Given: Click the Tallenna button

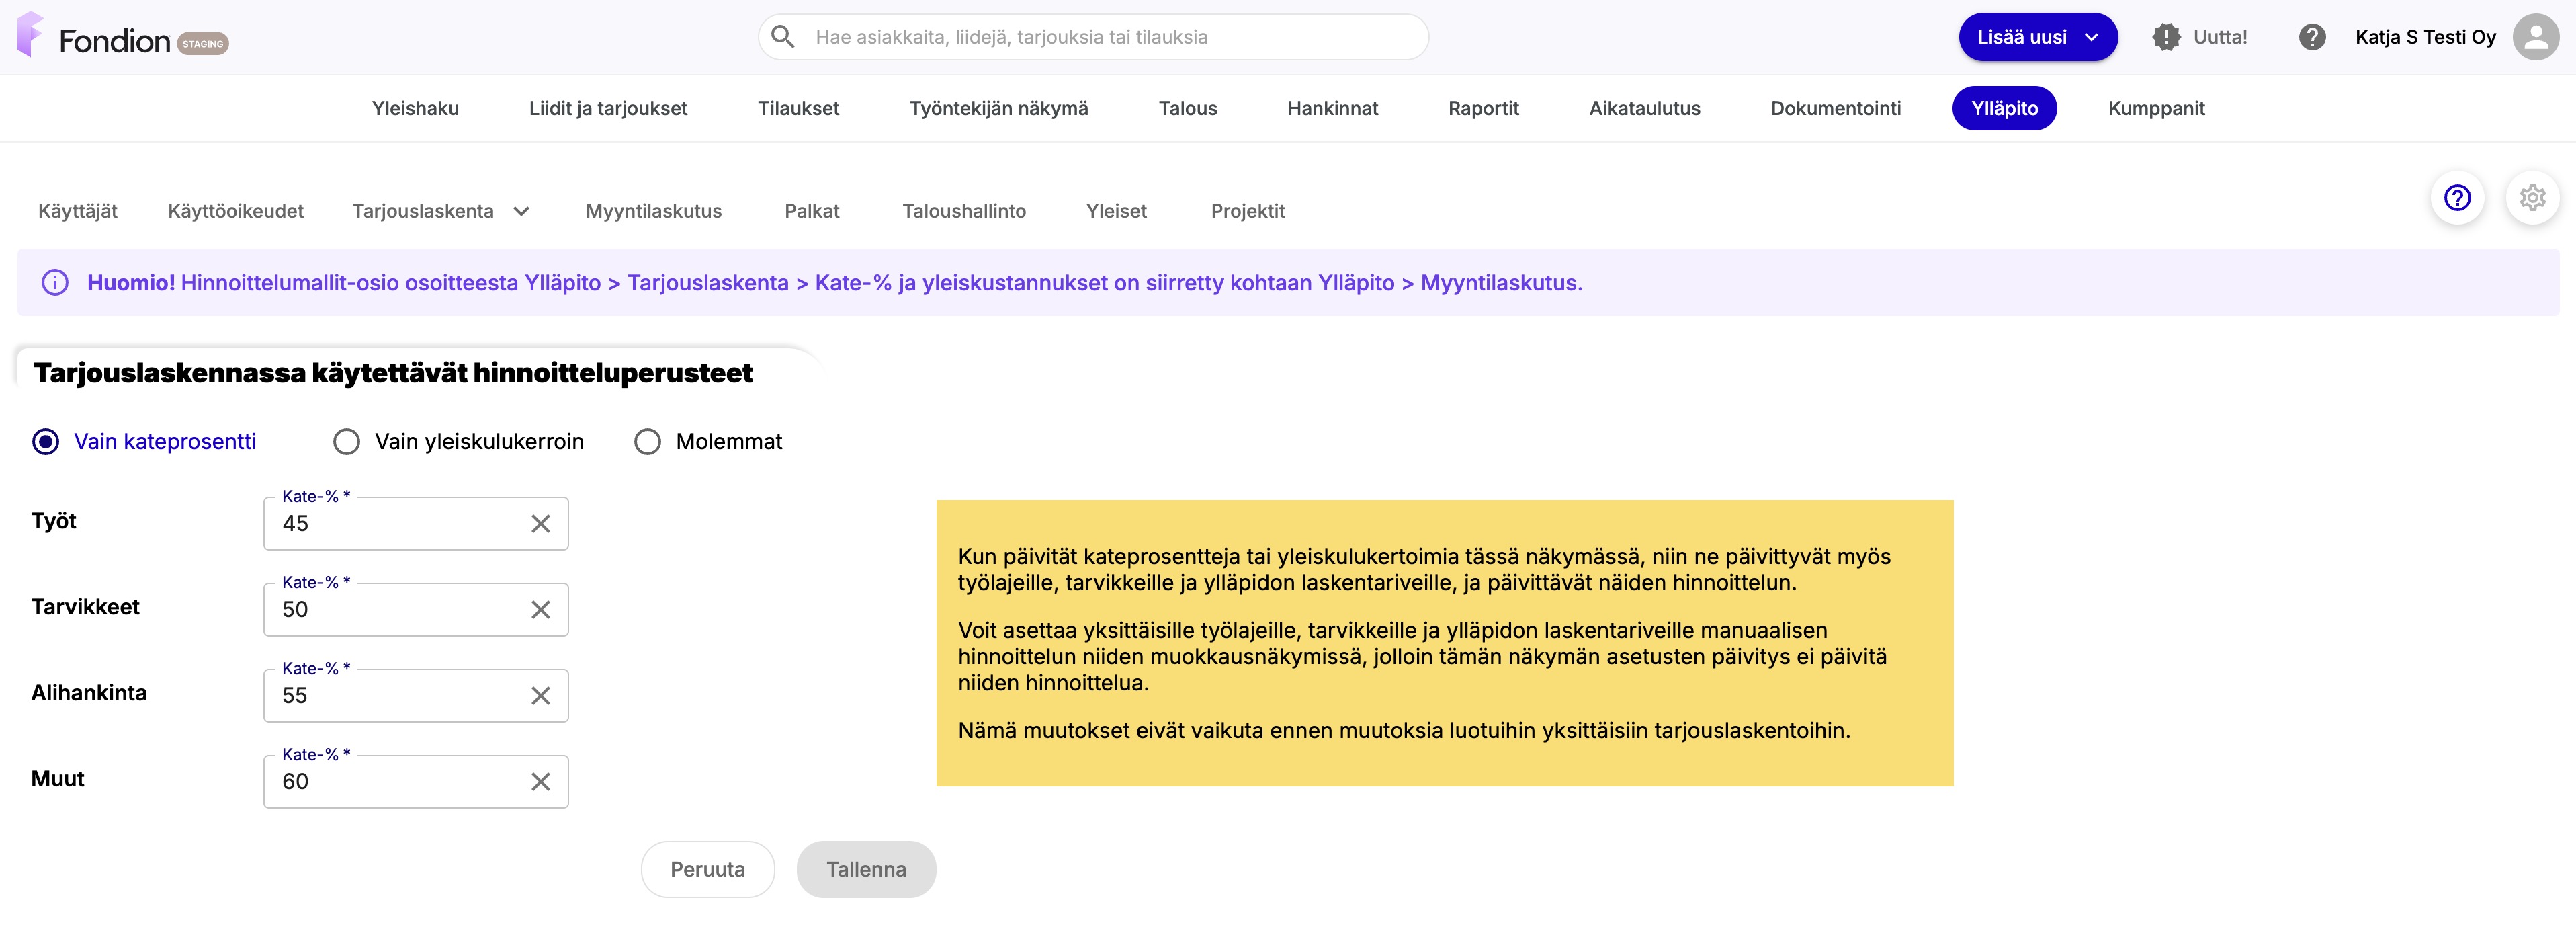Looking at the screenshot, I should (x=866, y=869).
